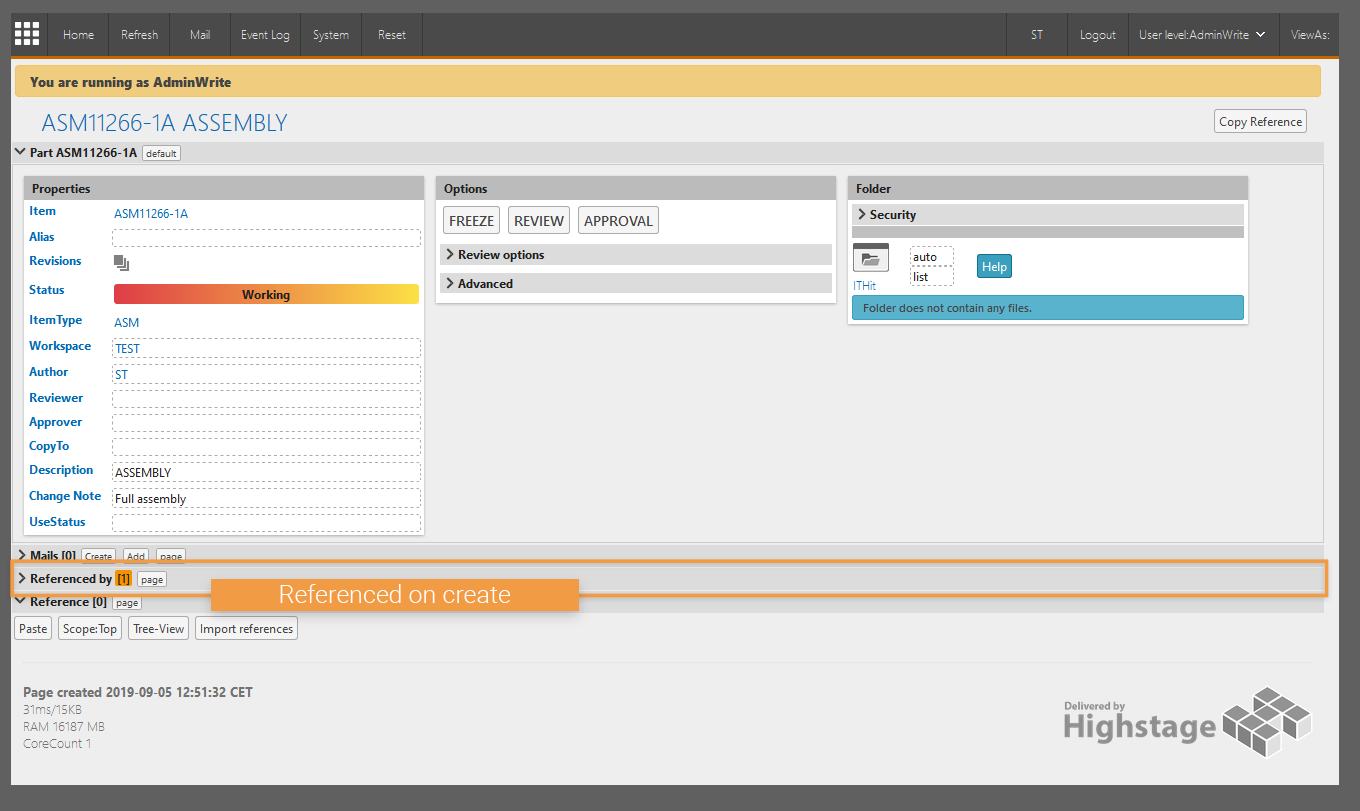Select the auto folder view option
Image resolution: width=1360 pixels, height=811 pixels.
(x=932, y=257)
